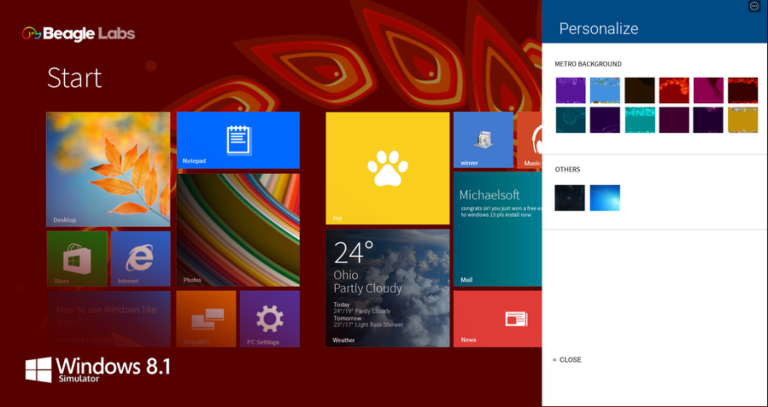Viewport: 768px width, 407px height.
Task: Click the "OTHERS" section label
Action: 567,169
